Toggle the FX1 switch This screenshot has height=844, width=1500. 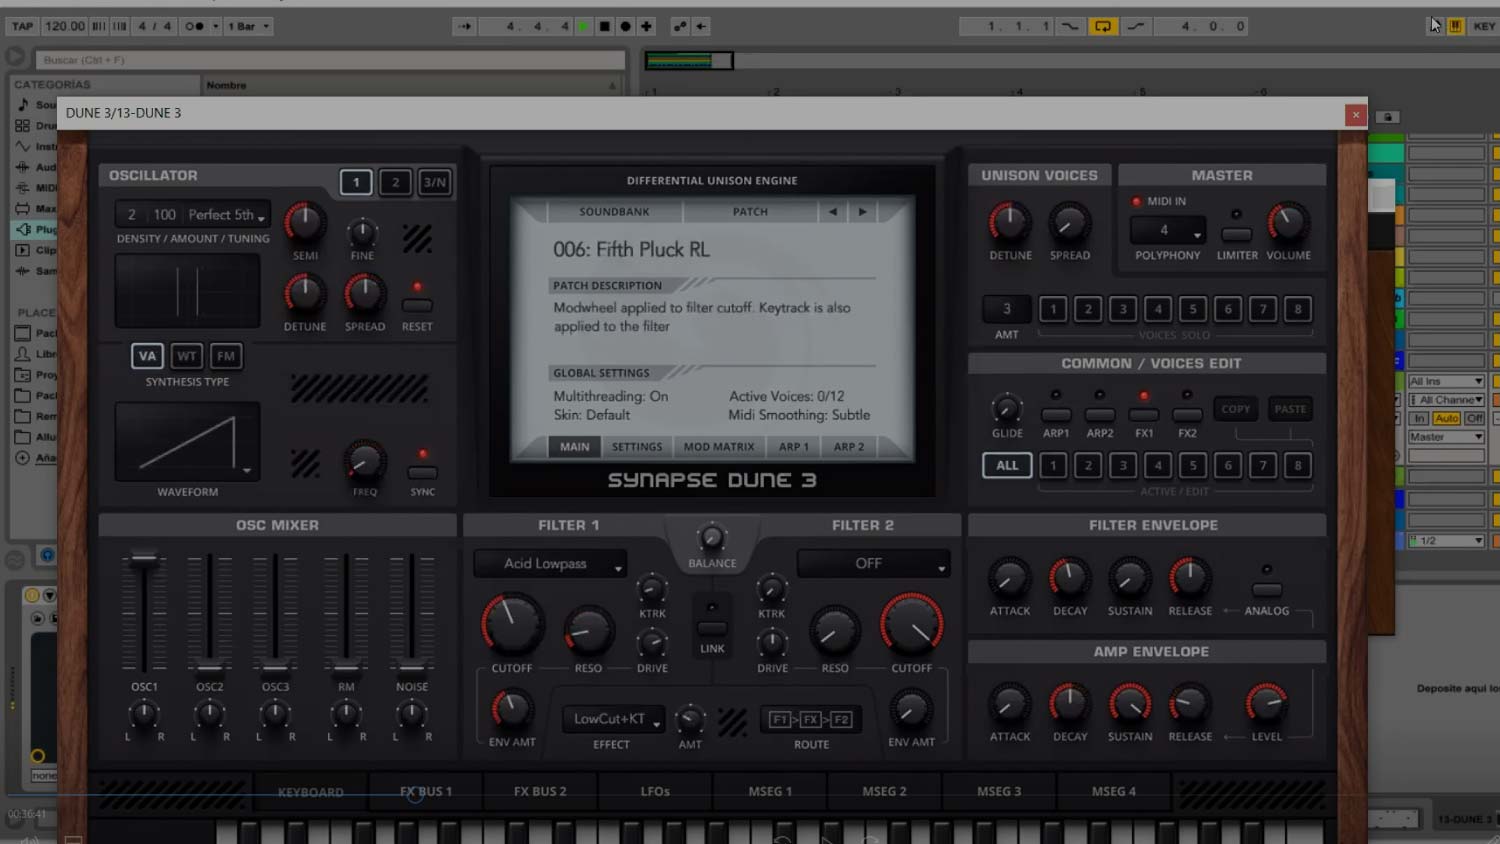point(1144,415)
